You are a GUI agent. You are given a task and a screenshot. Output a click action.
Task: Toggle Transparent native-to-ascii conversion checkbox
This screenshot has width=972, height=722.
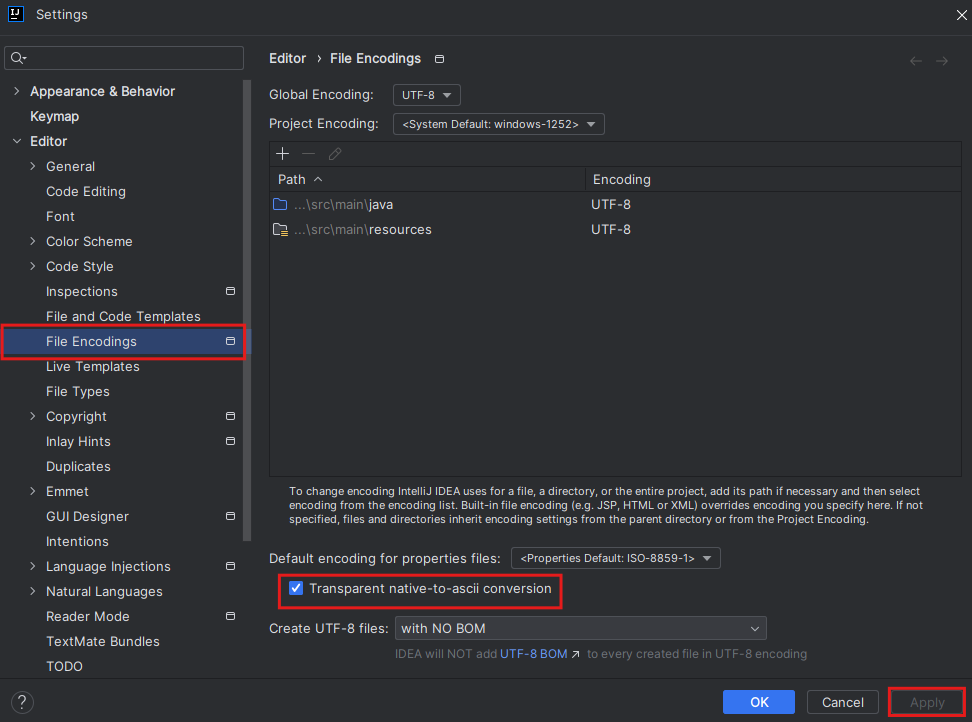click(296, 589)
